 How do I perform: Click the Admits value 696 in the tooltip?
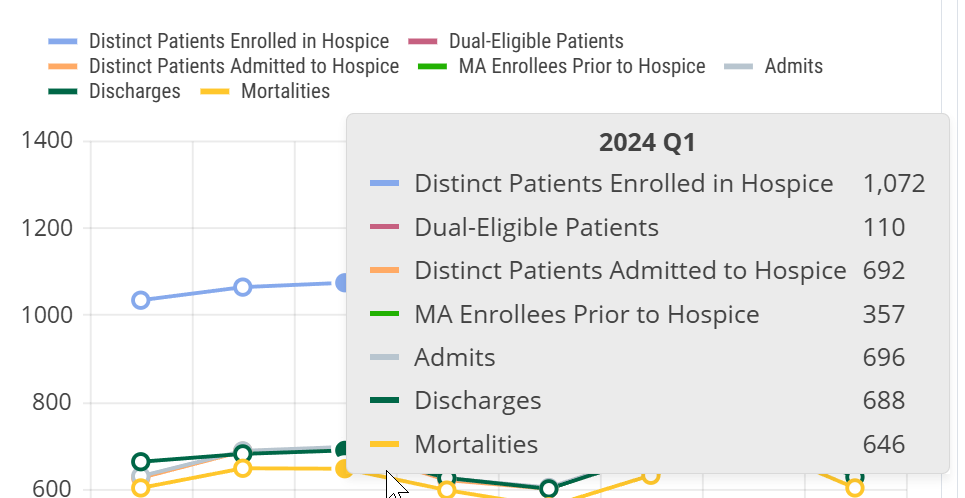884,357
